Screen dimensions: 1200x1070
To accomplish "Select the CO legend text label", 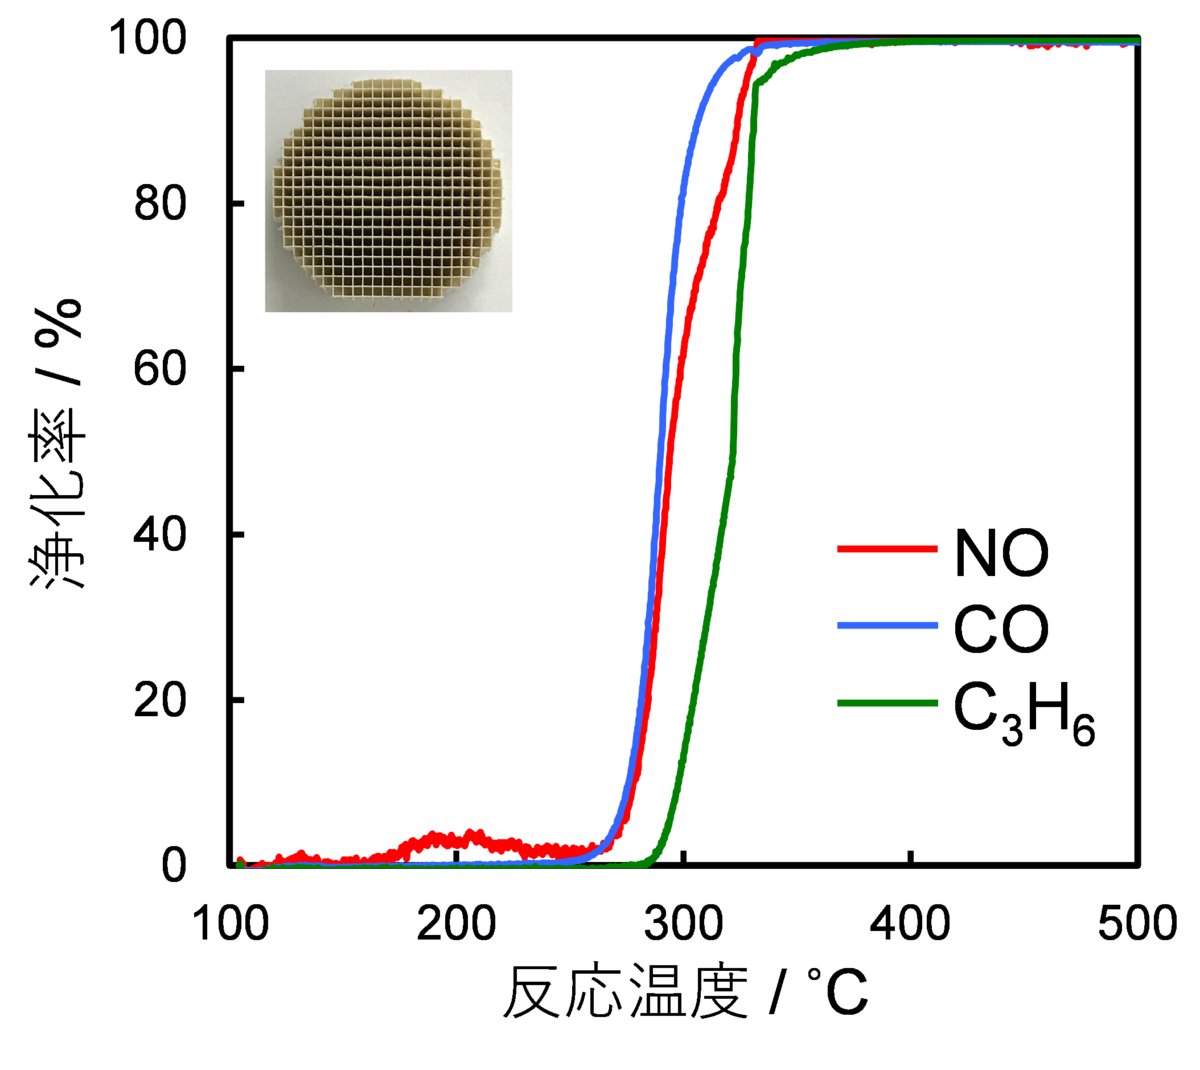I will 1001,629.
